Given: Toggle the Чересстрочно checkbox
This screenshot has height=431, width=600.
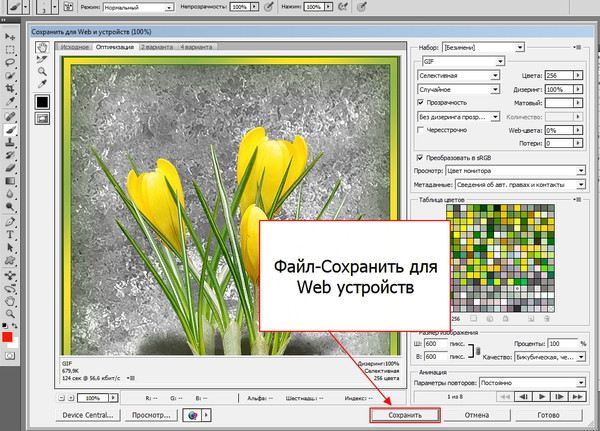Looking at the screenshot, I should (421, 130).
